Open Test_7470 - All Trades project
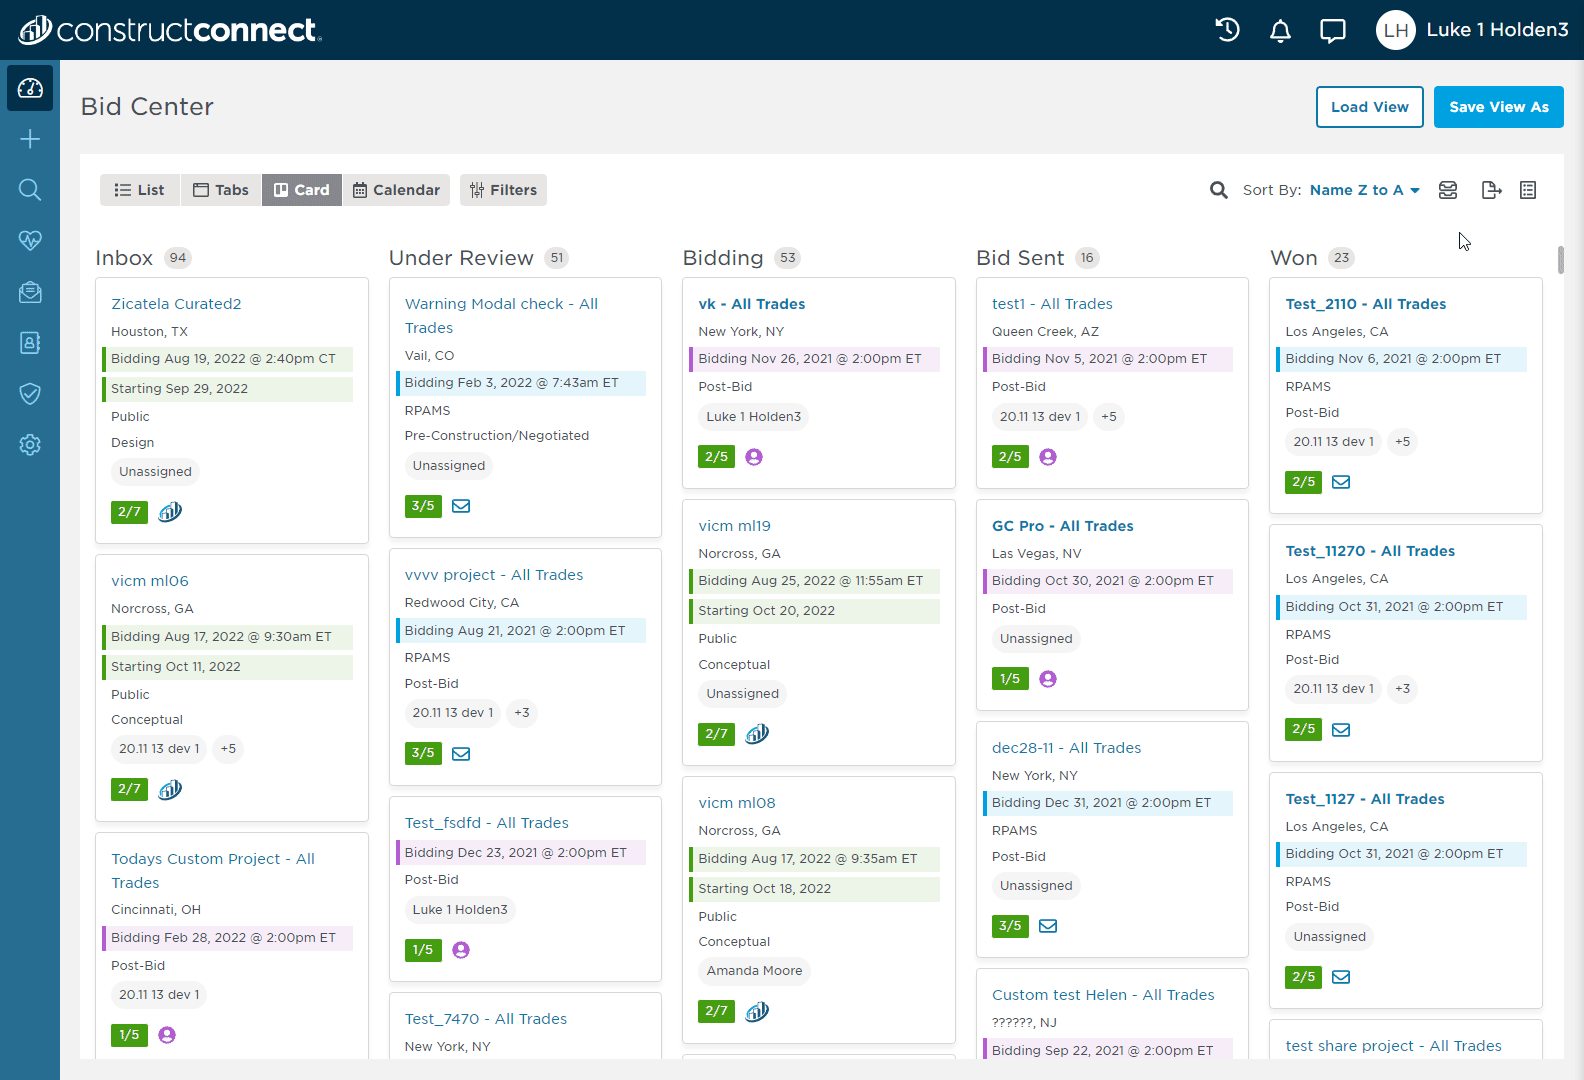The height and width of the screenshot is (1080, 1584). click(486, 1019)
